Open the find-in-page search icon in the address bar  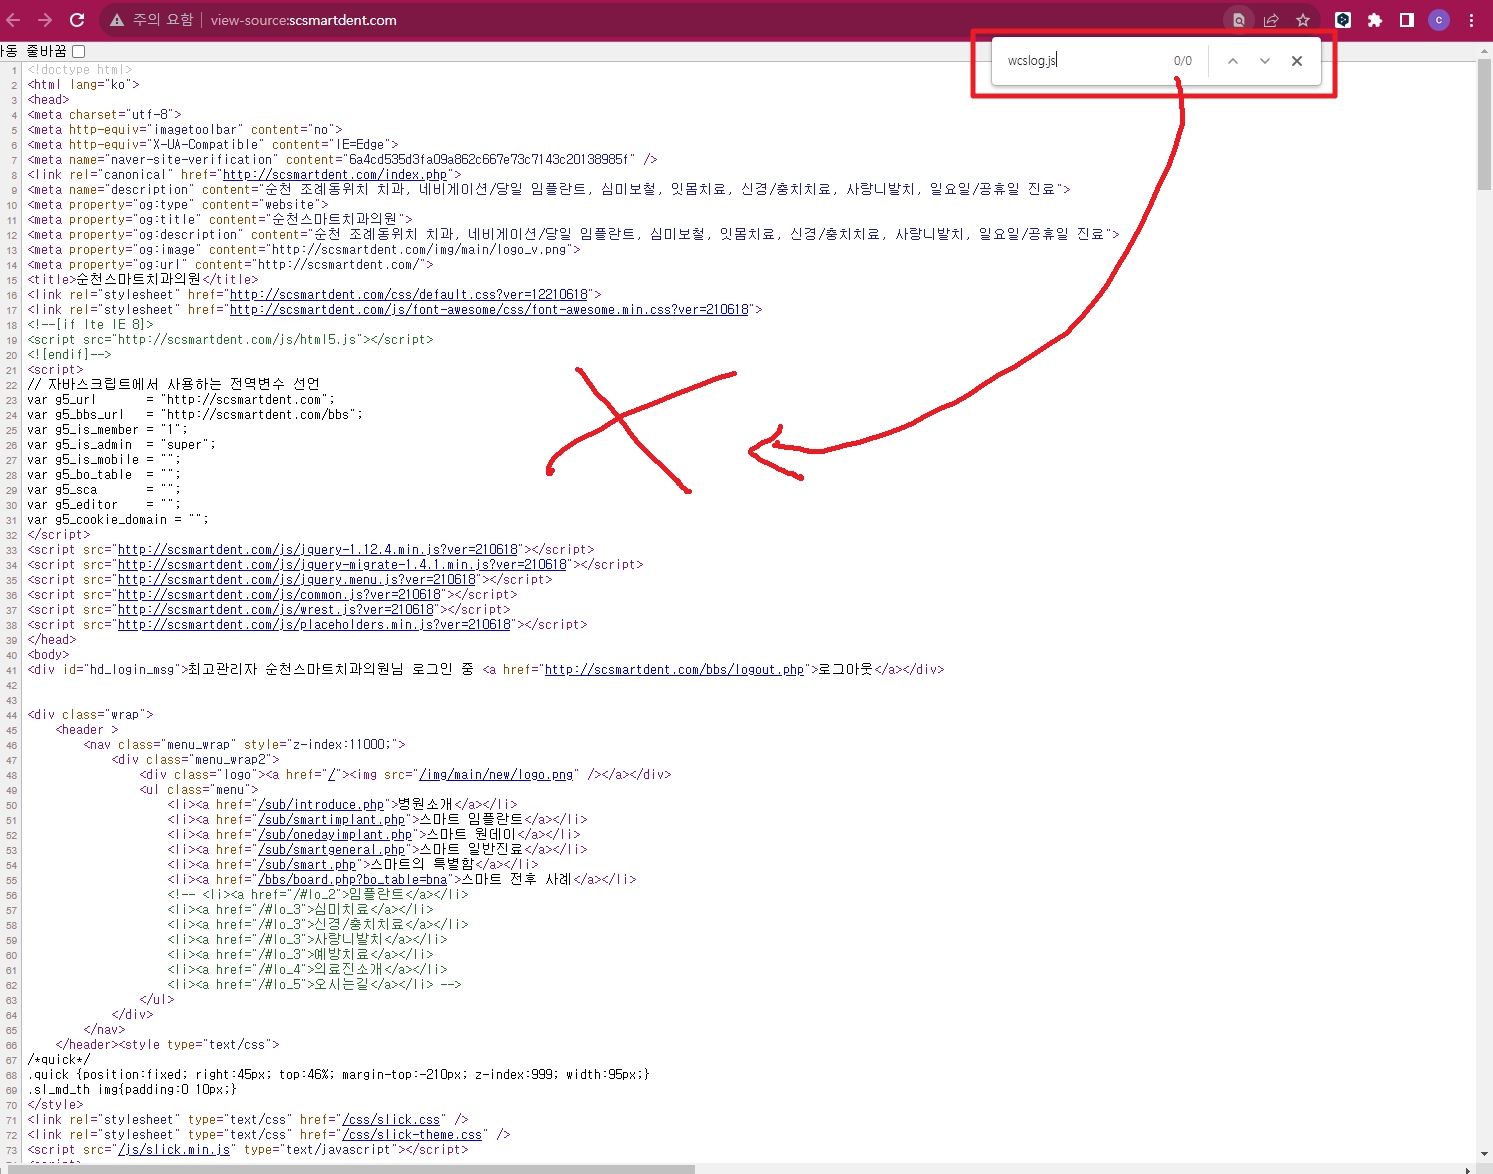[x=1239, y=20]
